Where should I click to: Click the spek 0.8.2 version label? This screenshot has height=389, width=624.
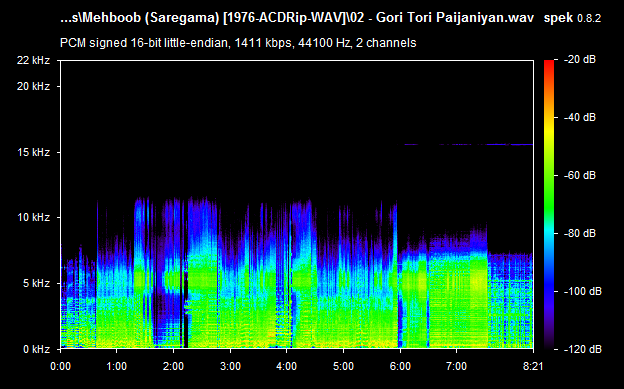point(572,18)
